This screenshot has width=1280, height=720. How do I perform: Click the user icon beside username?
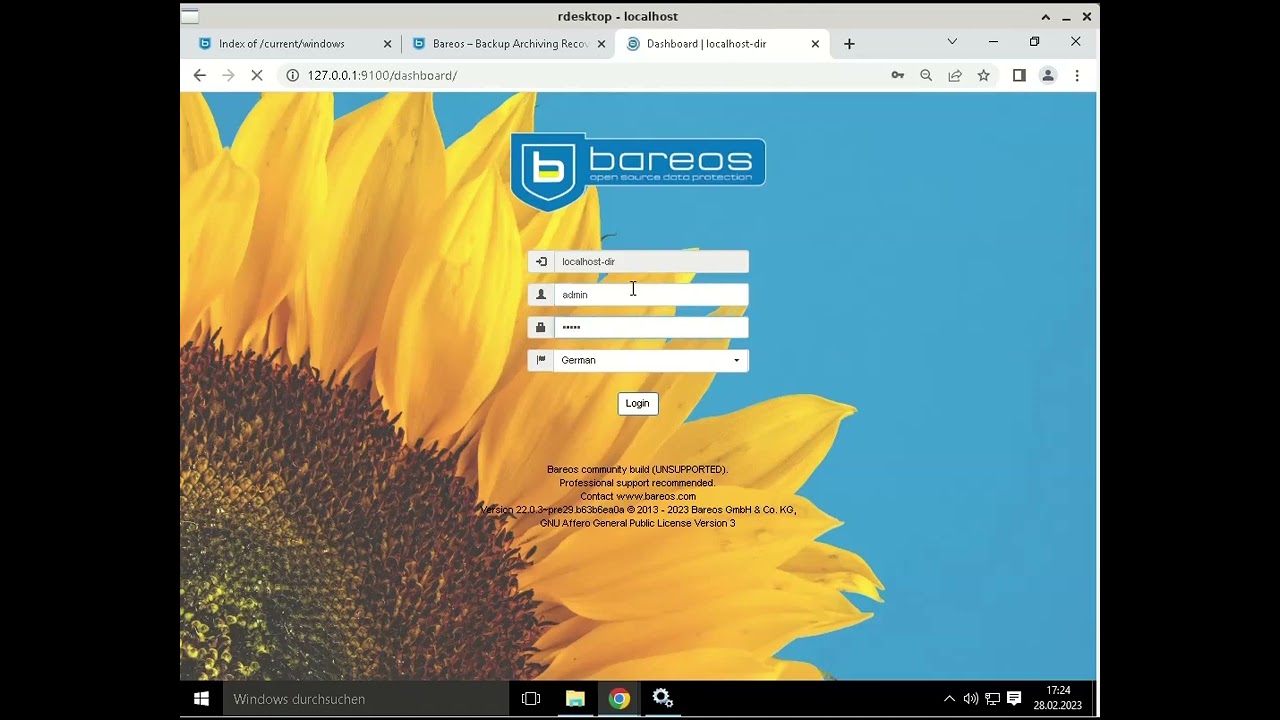(541, 294)
